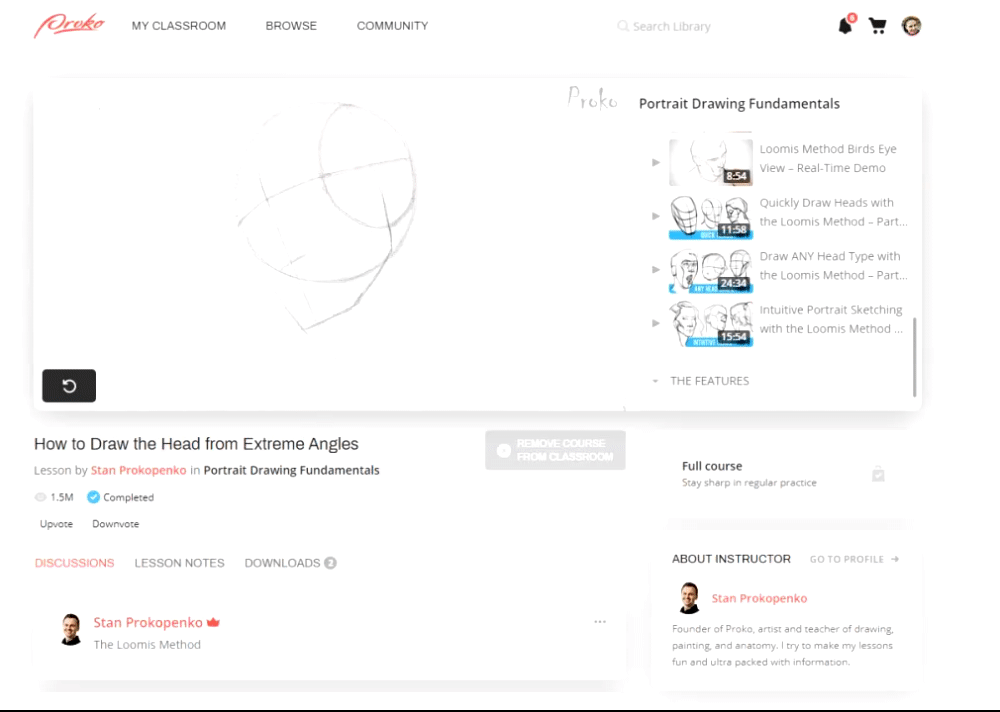Click the Full course clipboard icon
The width and height of the screenshot is (1000, 712).
[878, 474]
